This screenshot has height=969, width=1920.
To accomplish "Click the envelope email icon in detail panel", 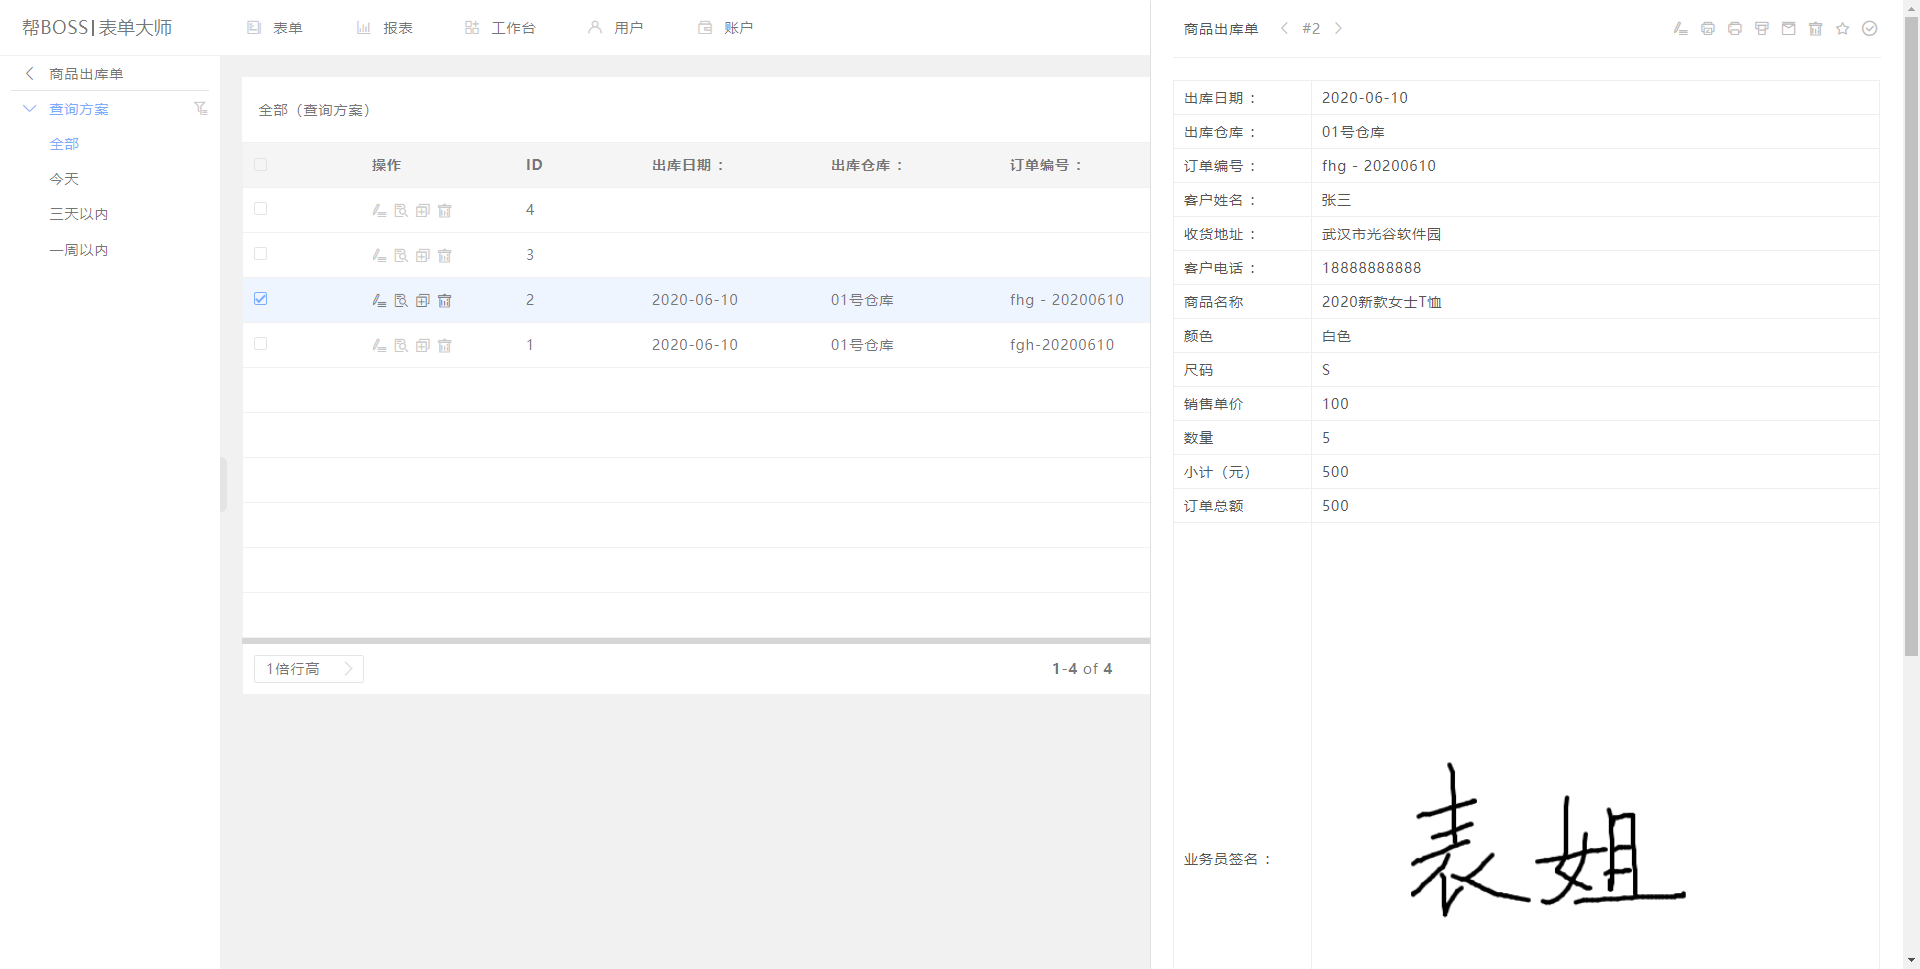I will pos(1789,29).
